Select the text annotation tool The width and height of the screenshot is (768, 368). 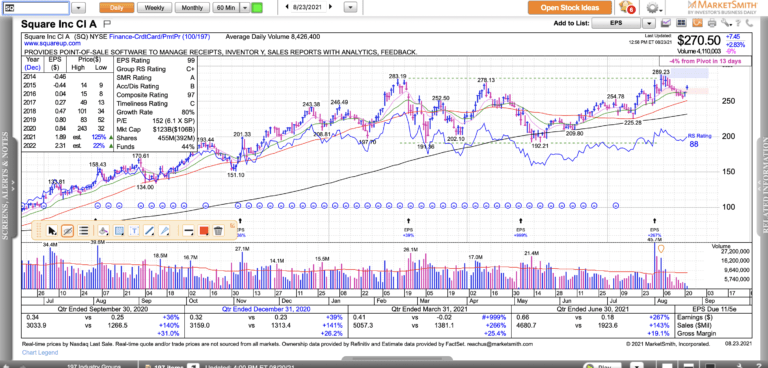tap(134, 230)
